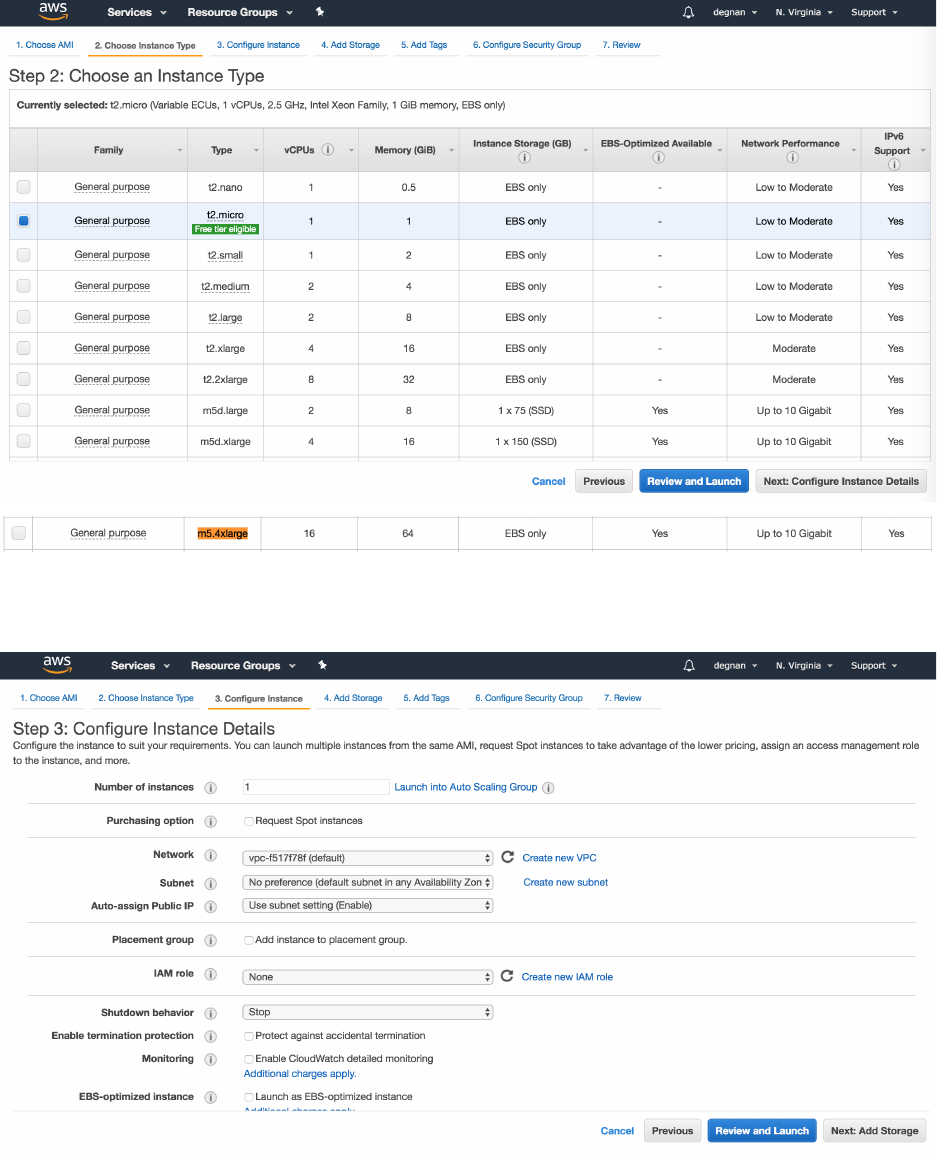Enable CloudWatch detailed monitoring checkbox
This screenshot has width=937, height=1155.
[x=249, y=1059]
